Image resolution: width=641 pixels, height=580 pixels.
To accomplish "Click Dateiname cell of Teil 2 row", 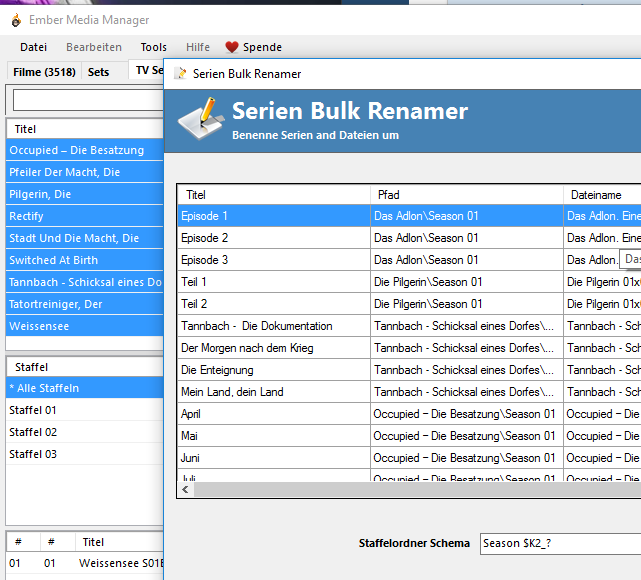I will [603, 304].
